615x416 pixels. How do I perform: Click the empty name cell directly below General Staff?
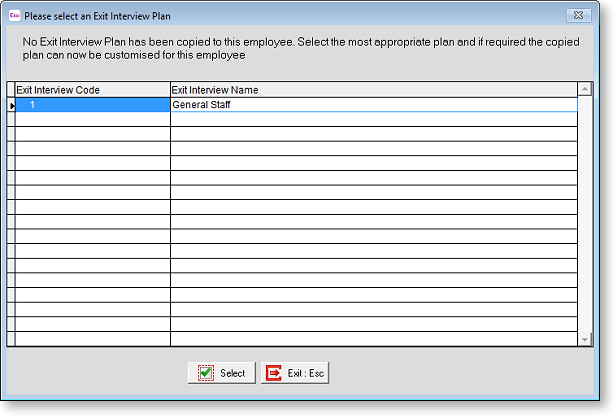pos(374,119)
